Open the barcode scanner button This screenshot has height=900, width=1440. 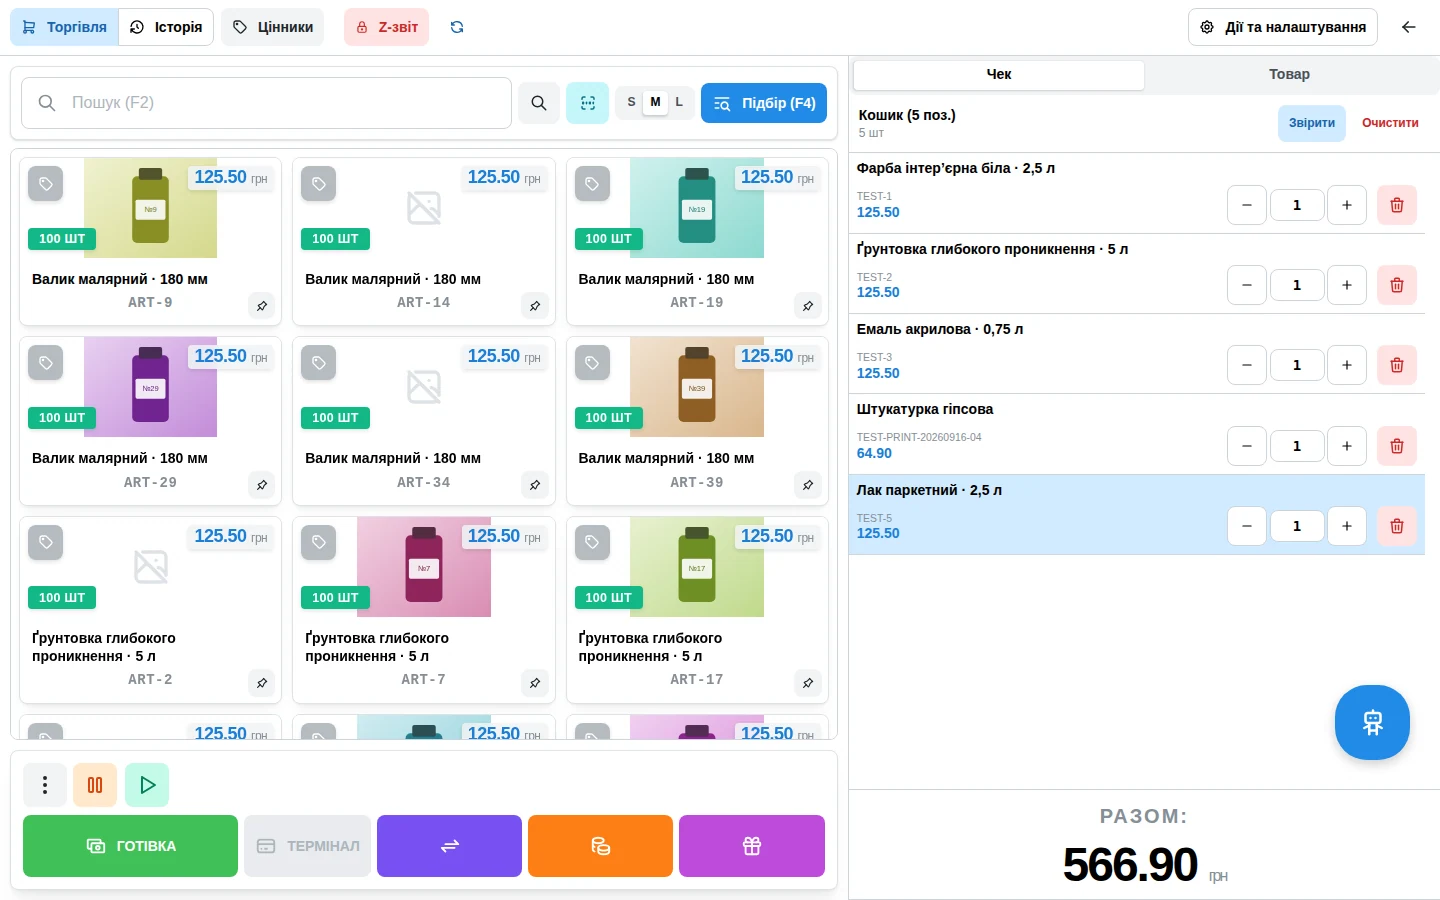point(588,103)
